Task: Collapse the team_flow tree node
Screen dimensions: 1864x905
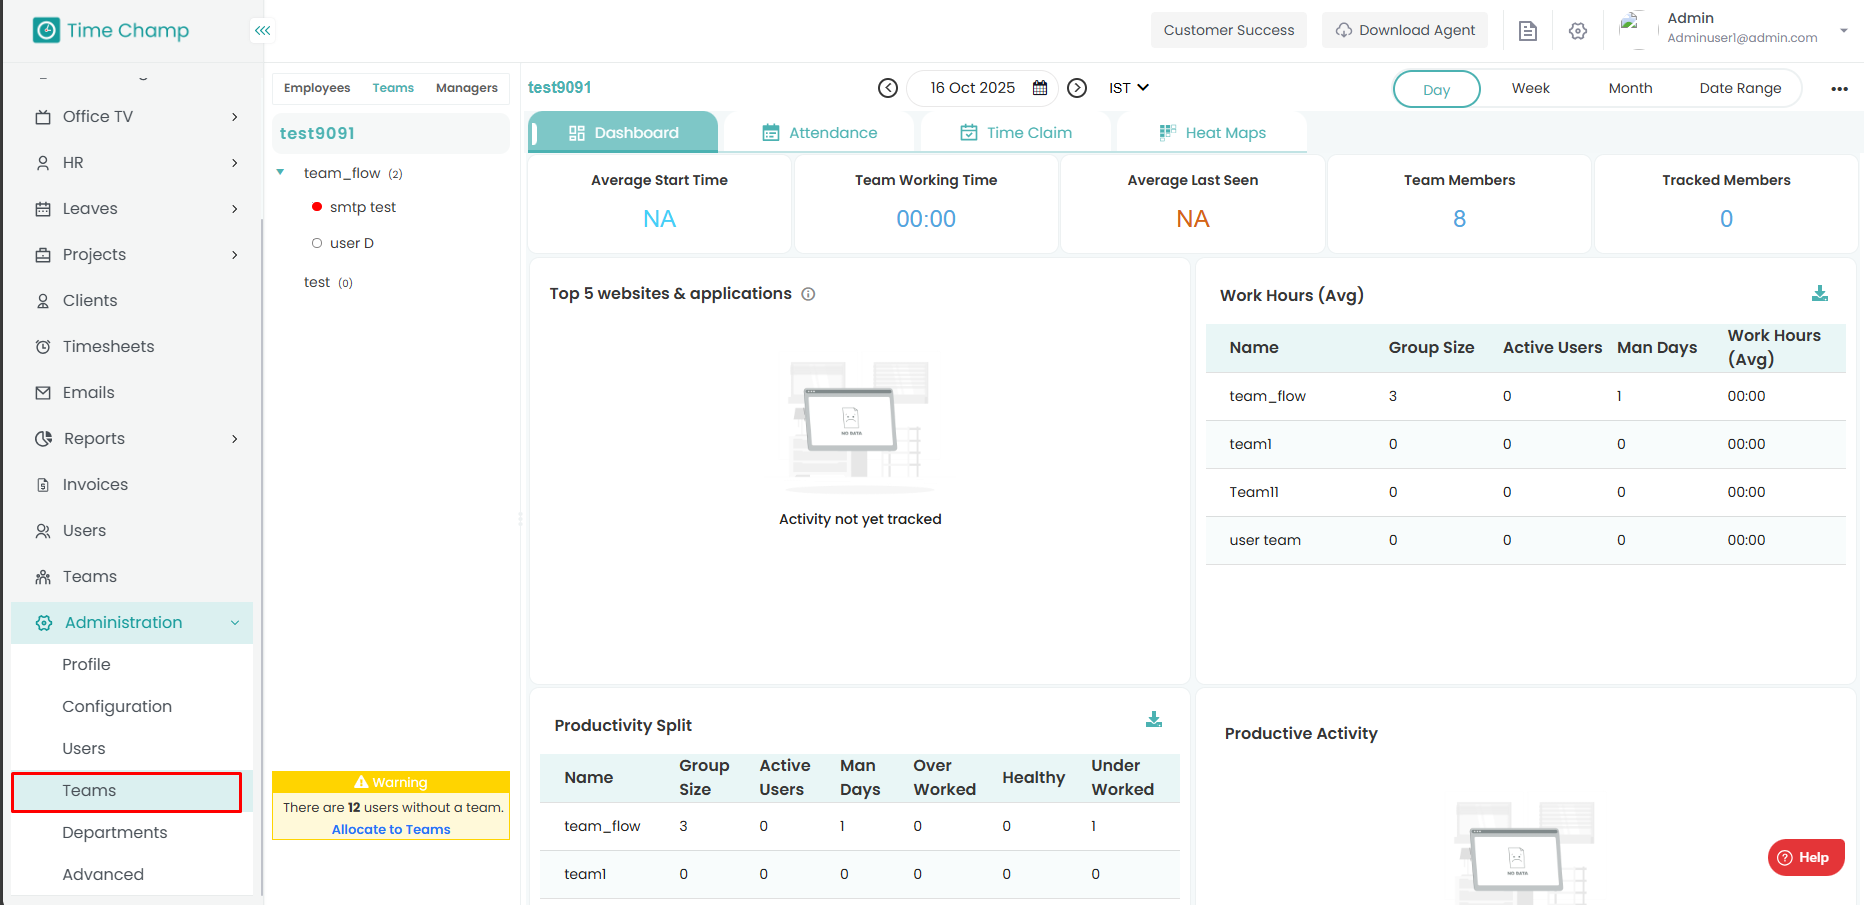Action: point(281,173)
